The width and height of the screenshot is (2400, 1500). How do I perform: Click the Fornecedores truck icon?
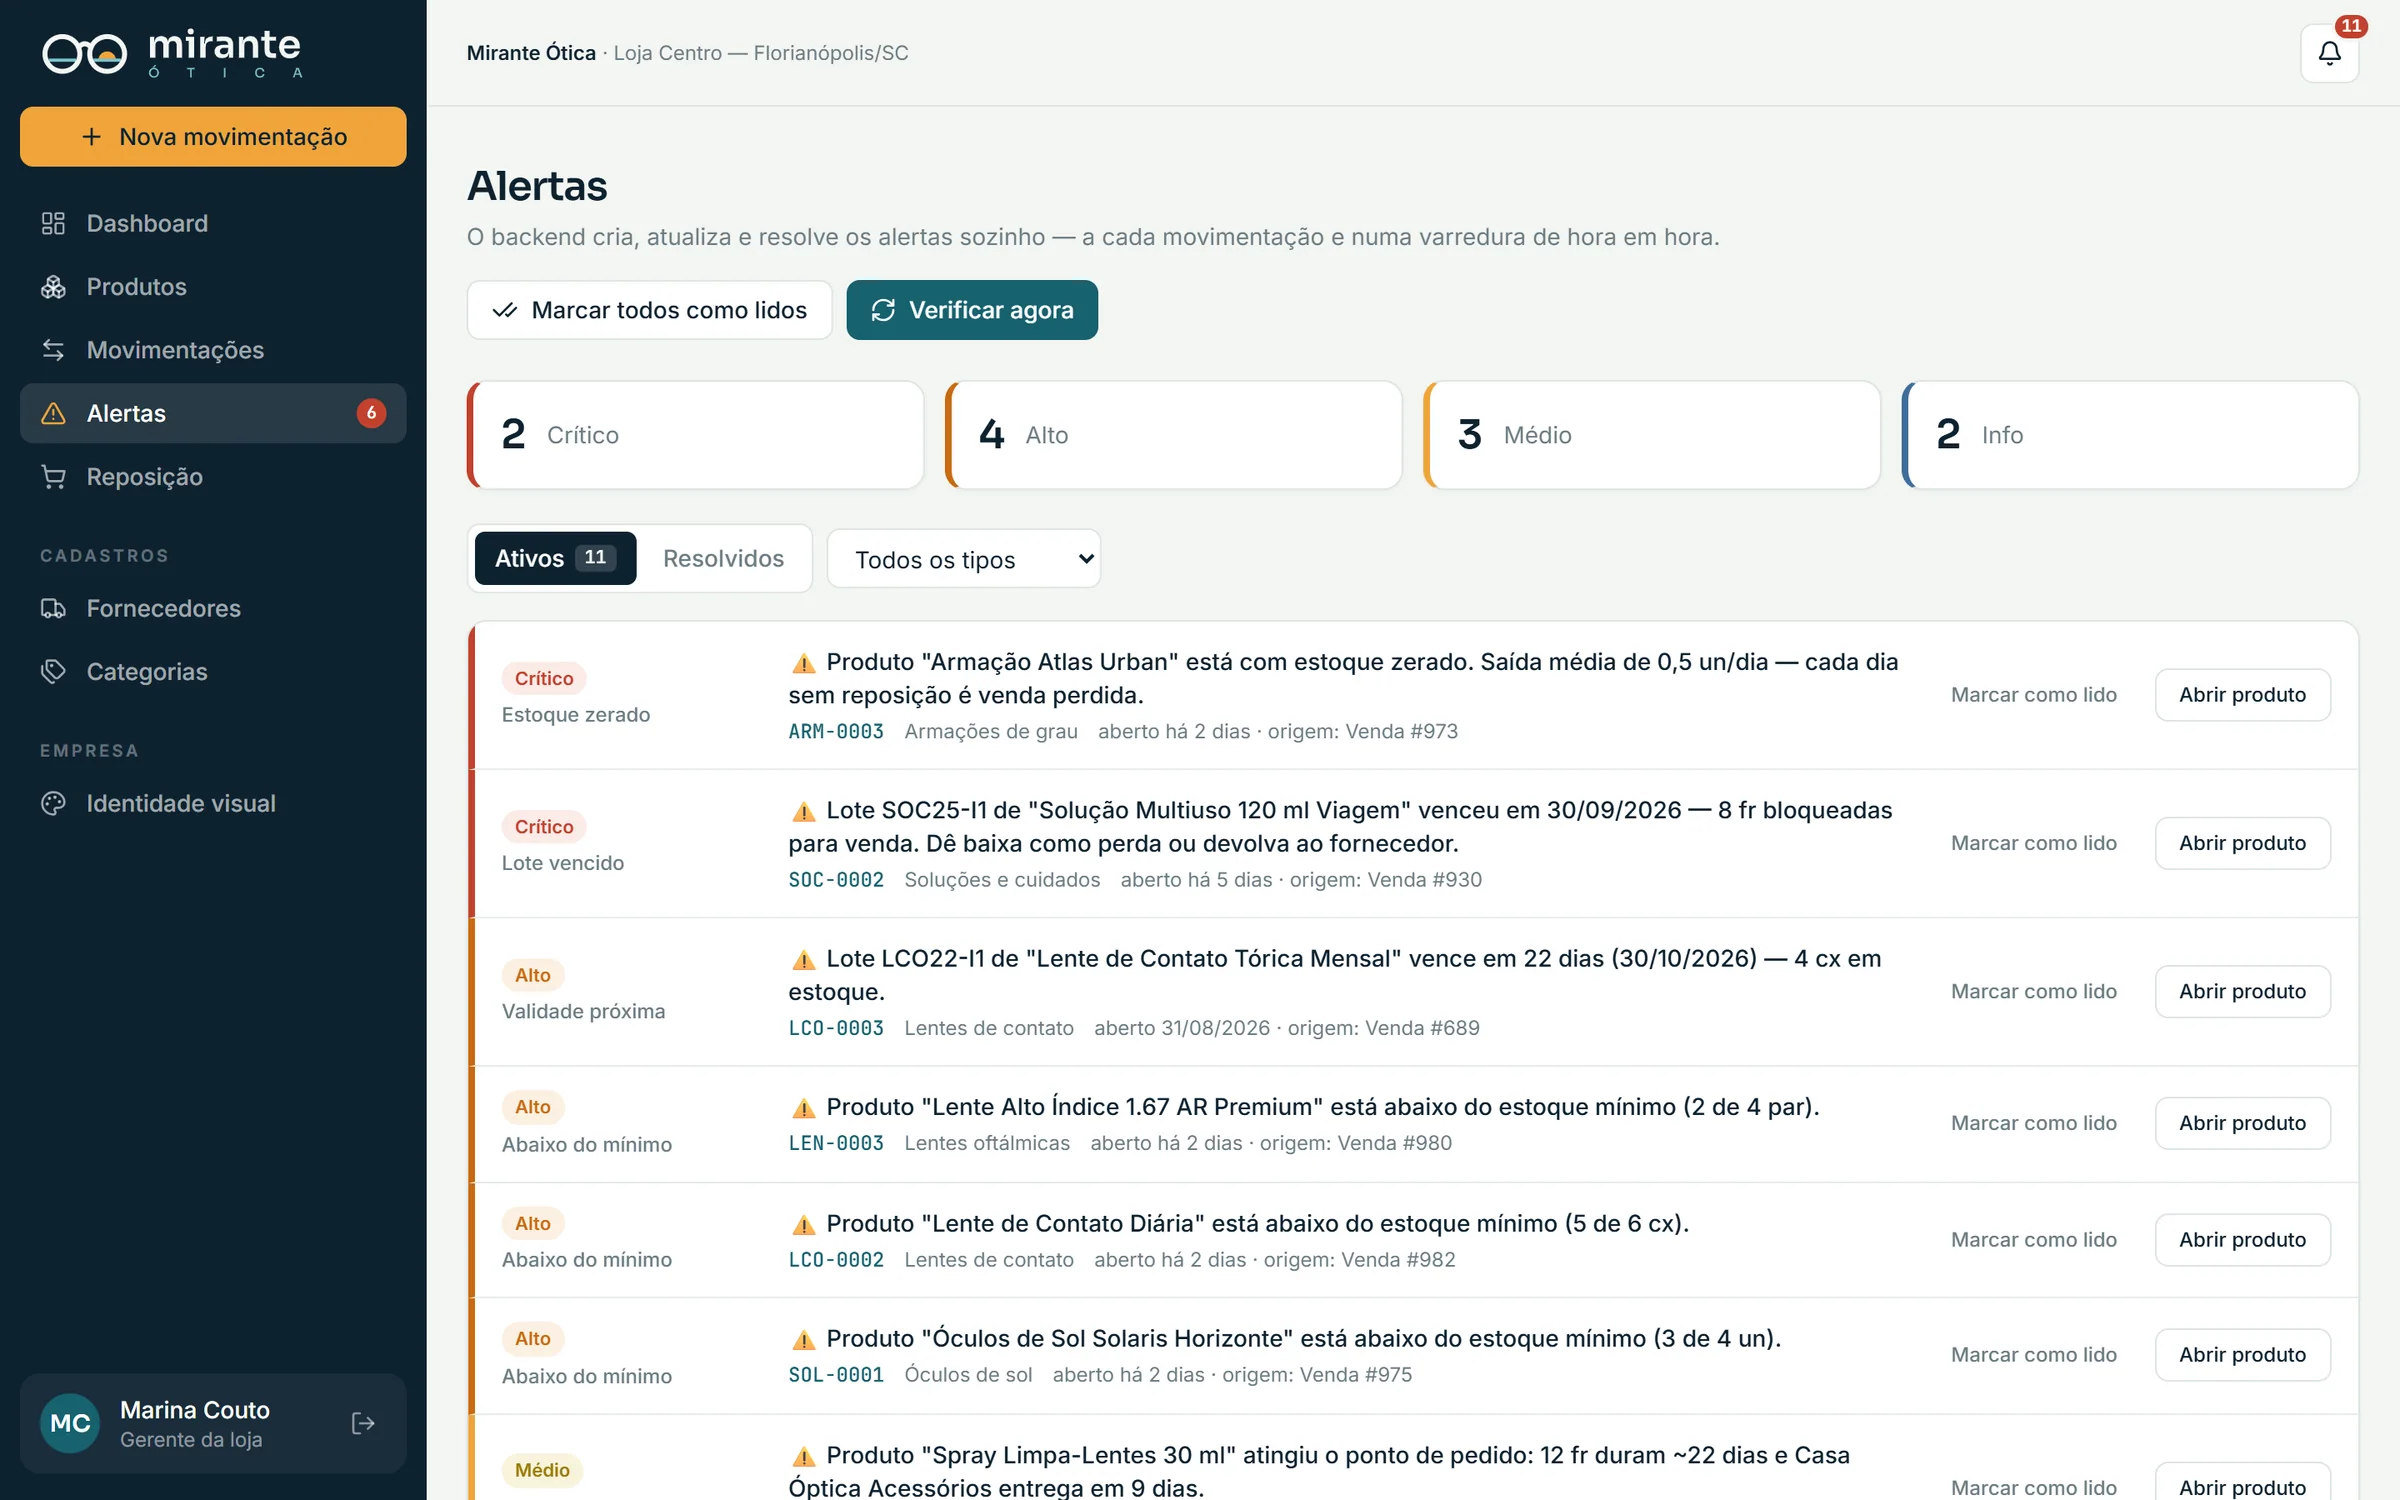53,608
